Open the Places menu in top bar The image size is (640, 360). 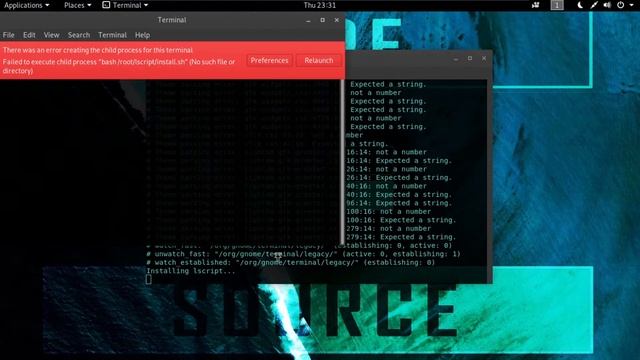tap(77, 5)
